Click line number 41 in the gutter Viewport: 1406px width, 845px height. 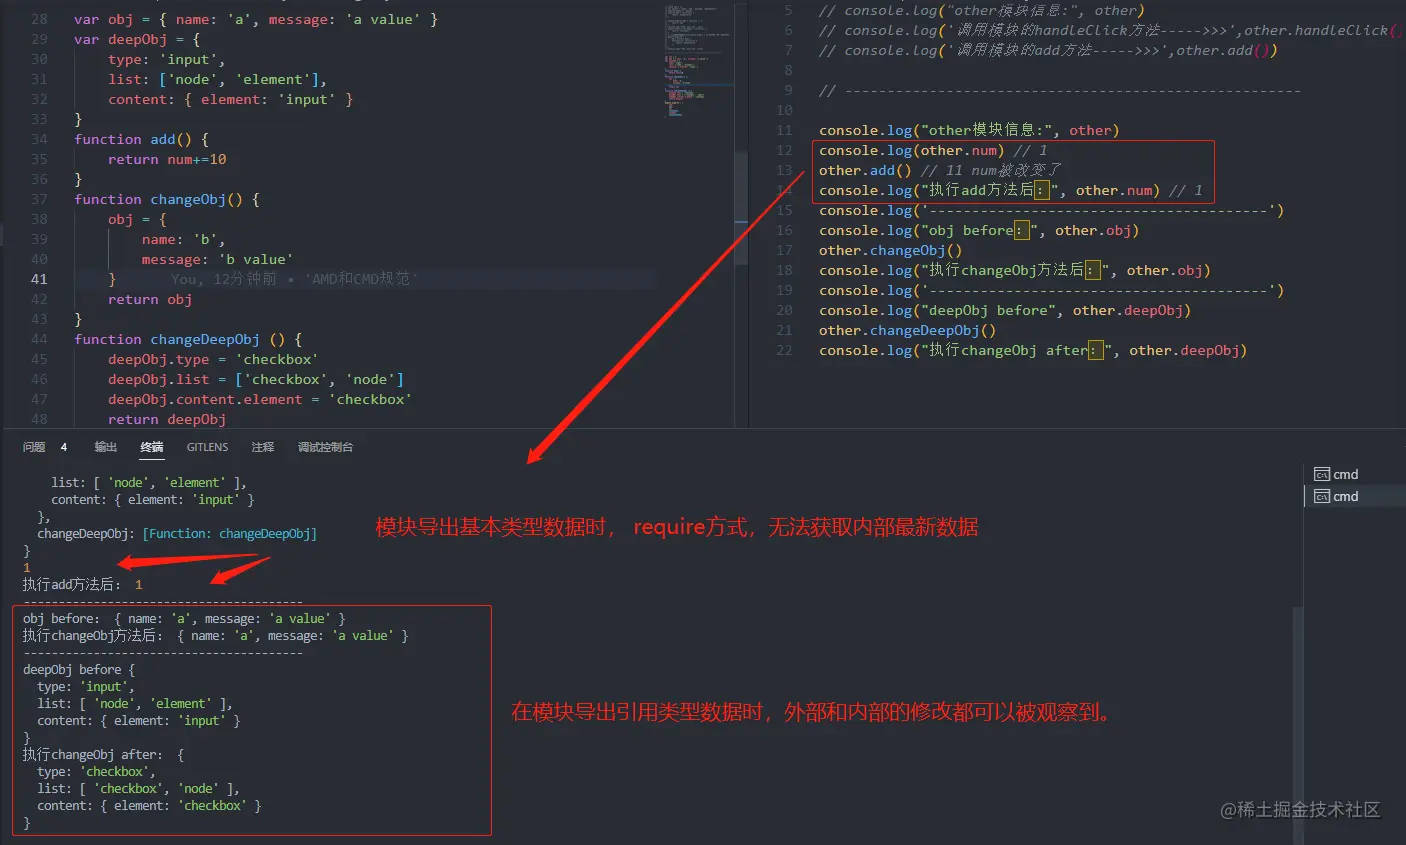(x=39, y=279)
